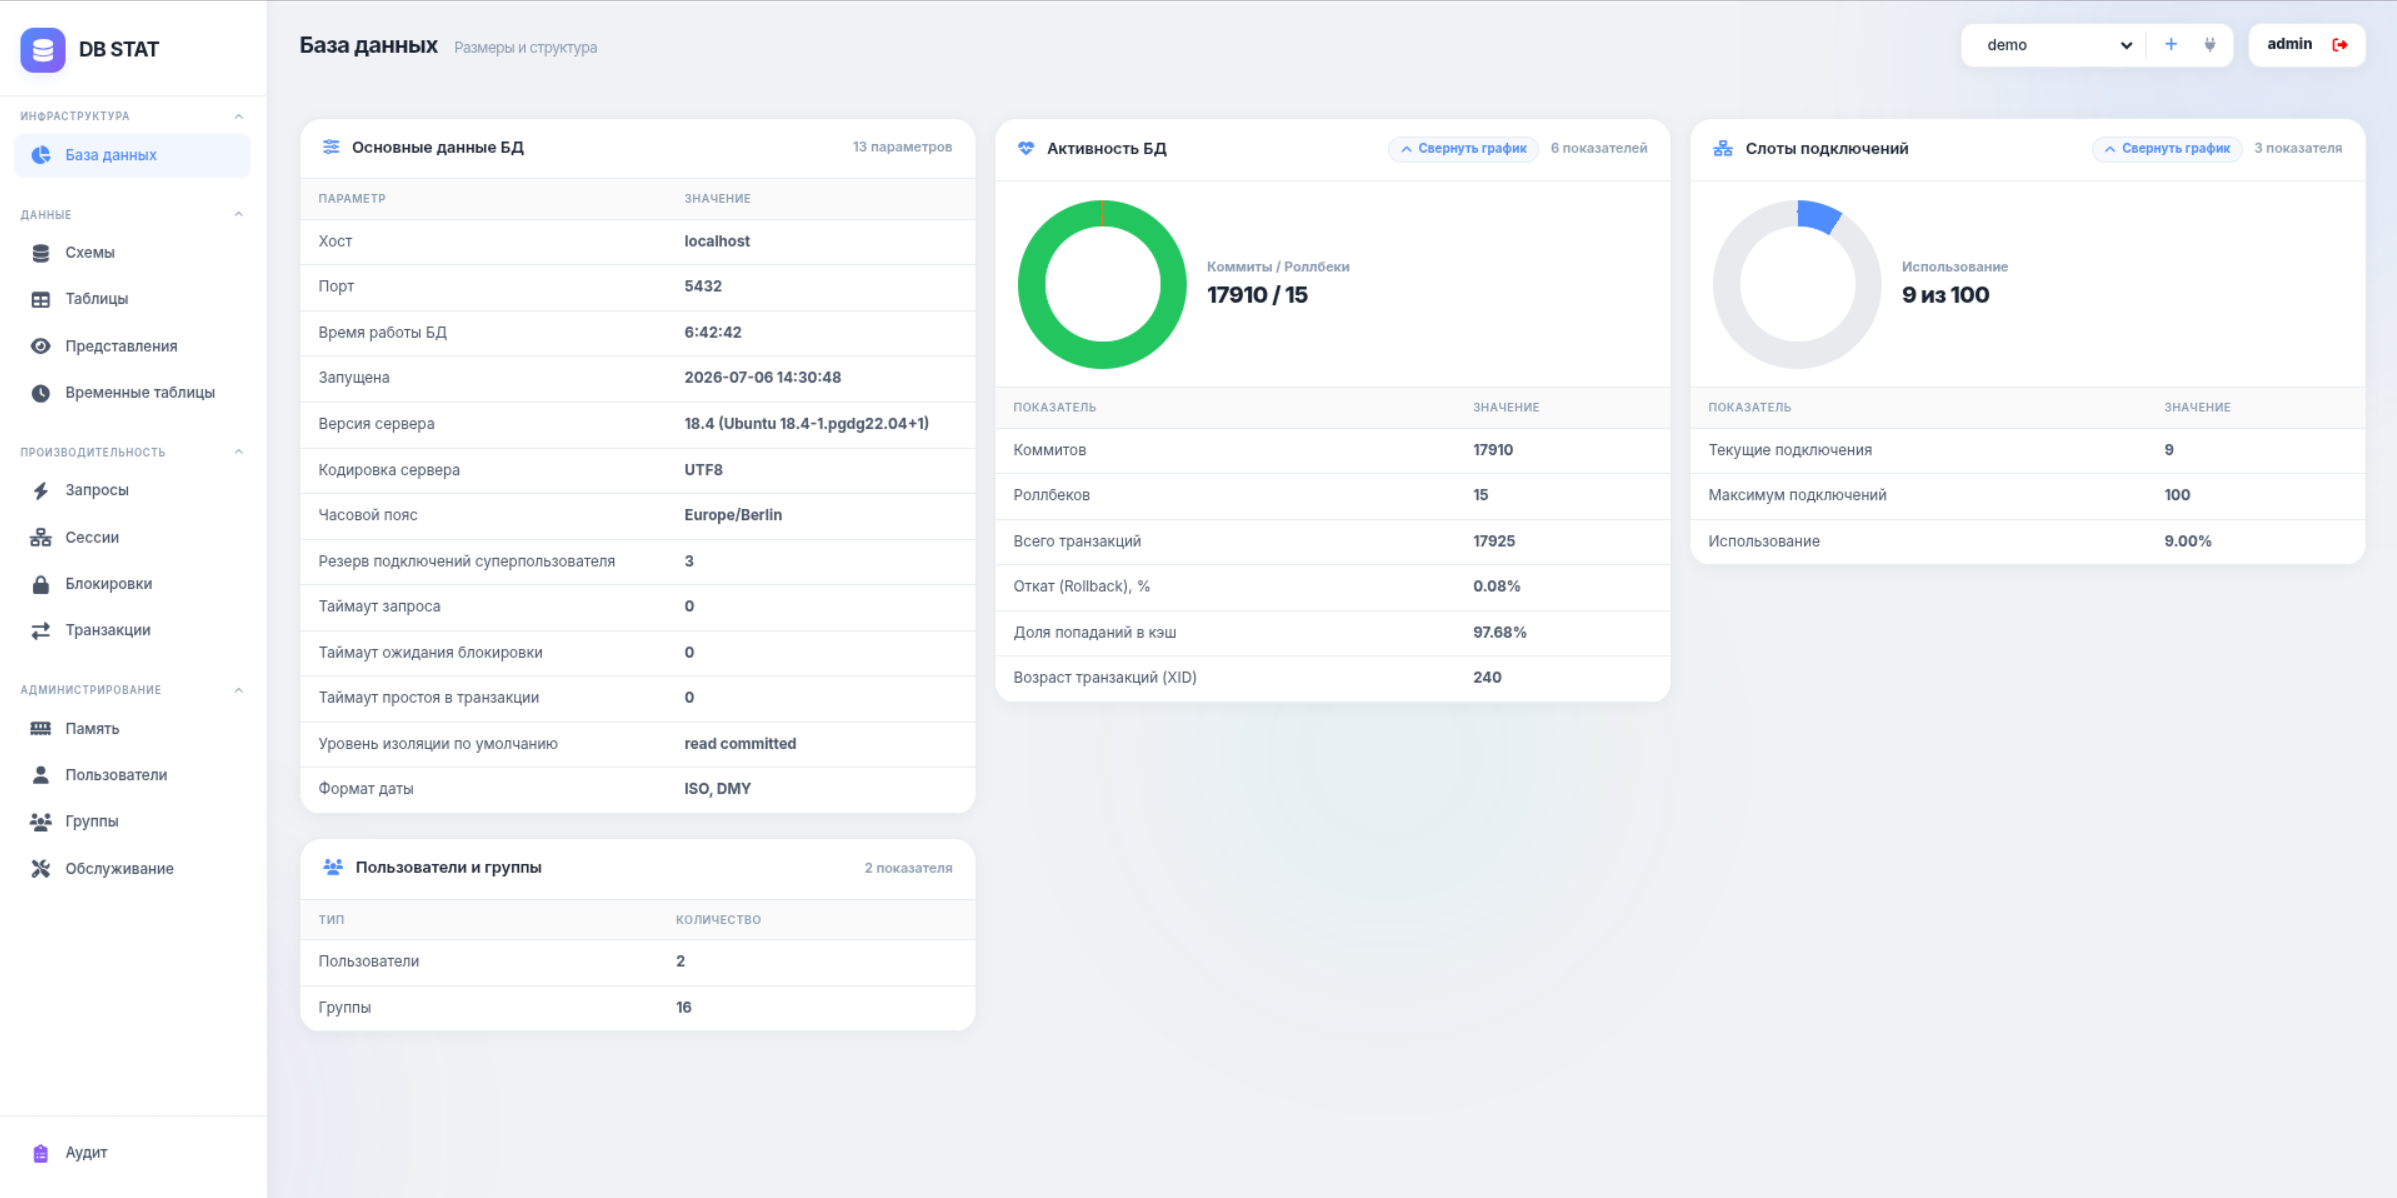Collapse the Производительность sidebar section
This screenshot has width=2397, height=1198.
point(238,452)
